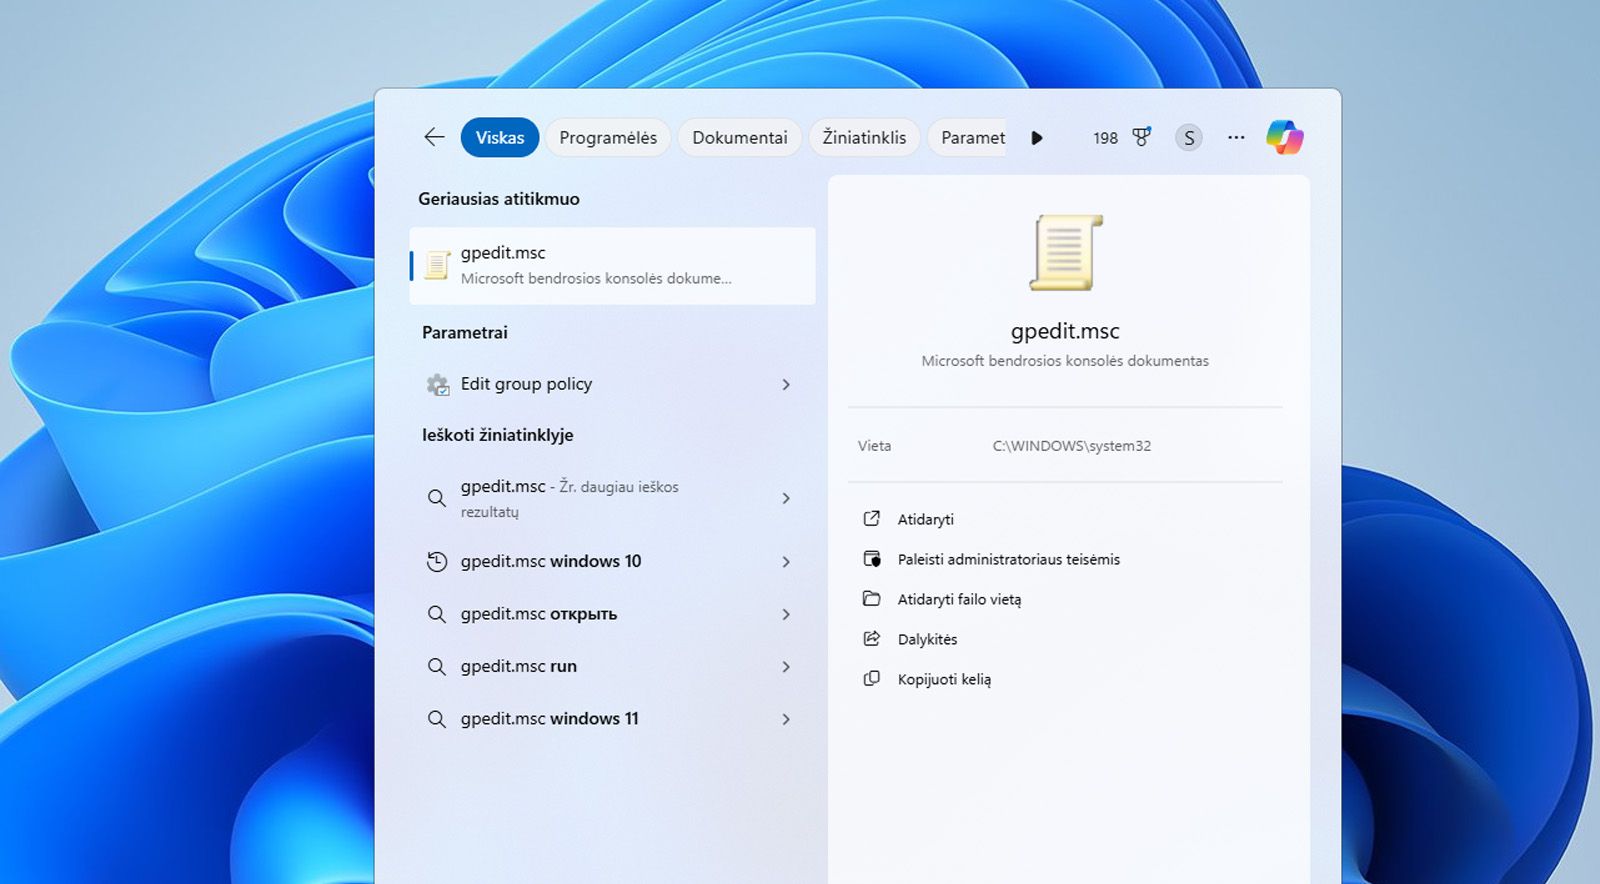Image resolution: width=1600 pixels, height=884 pixels.
Task: Expand the gpedit.msc run chevron
Action: pos(786,667)
